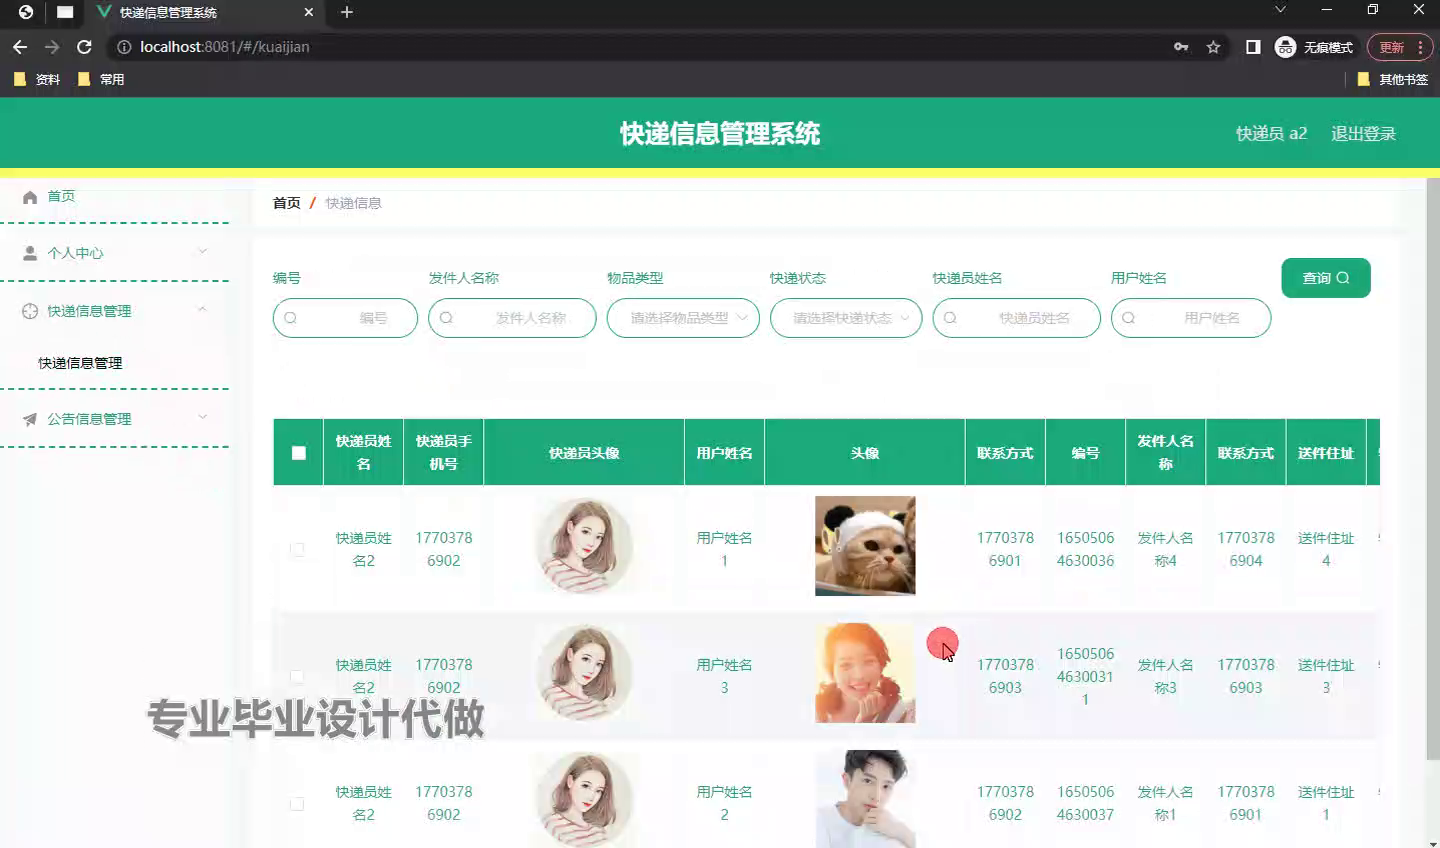Click the 快递信息管理 sidebar icon
1440x848 pixels.
[30, 311]
